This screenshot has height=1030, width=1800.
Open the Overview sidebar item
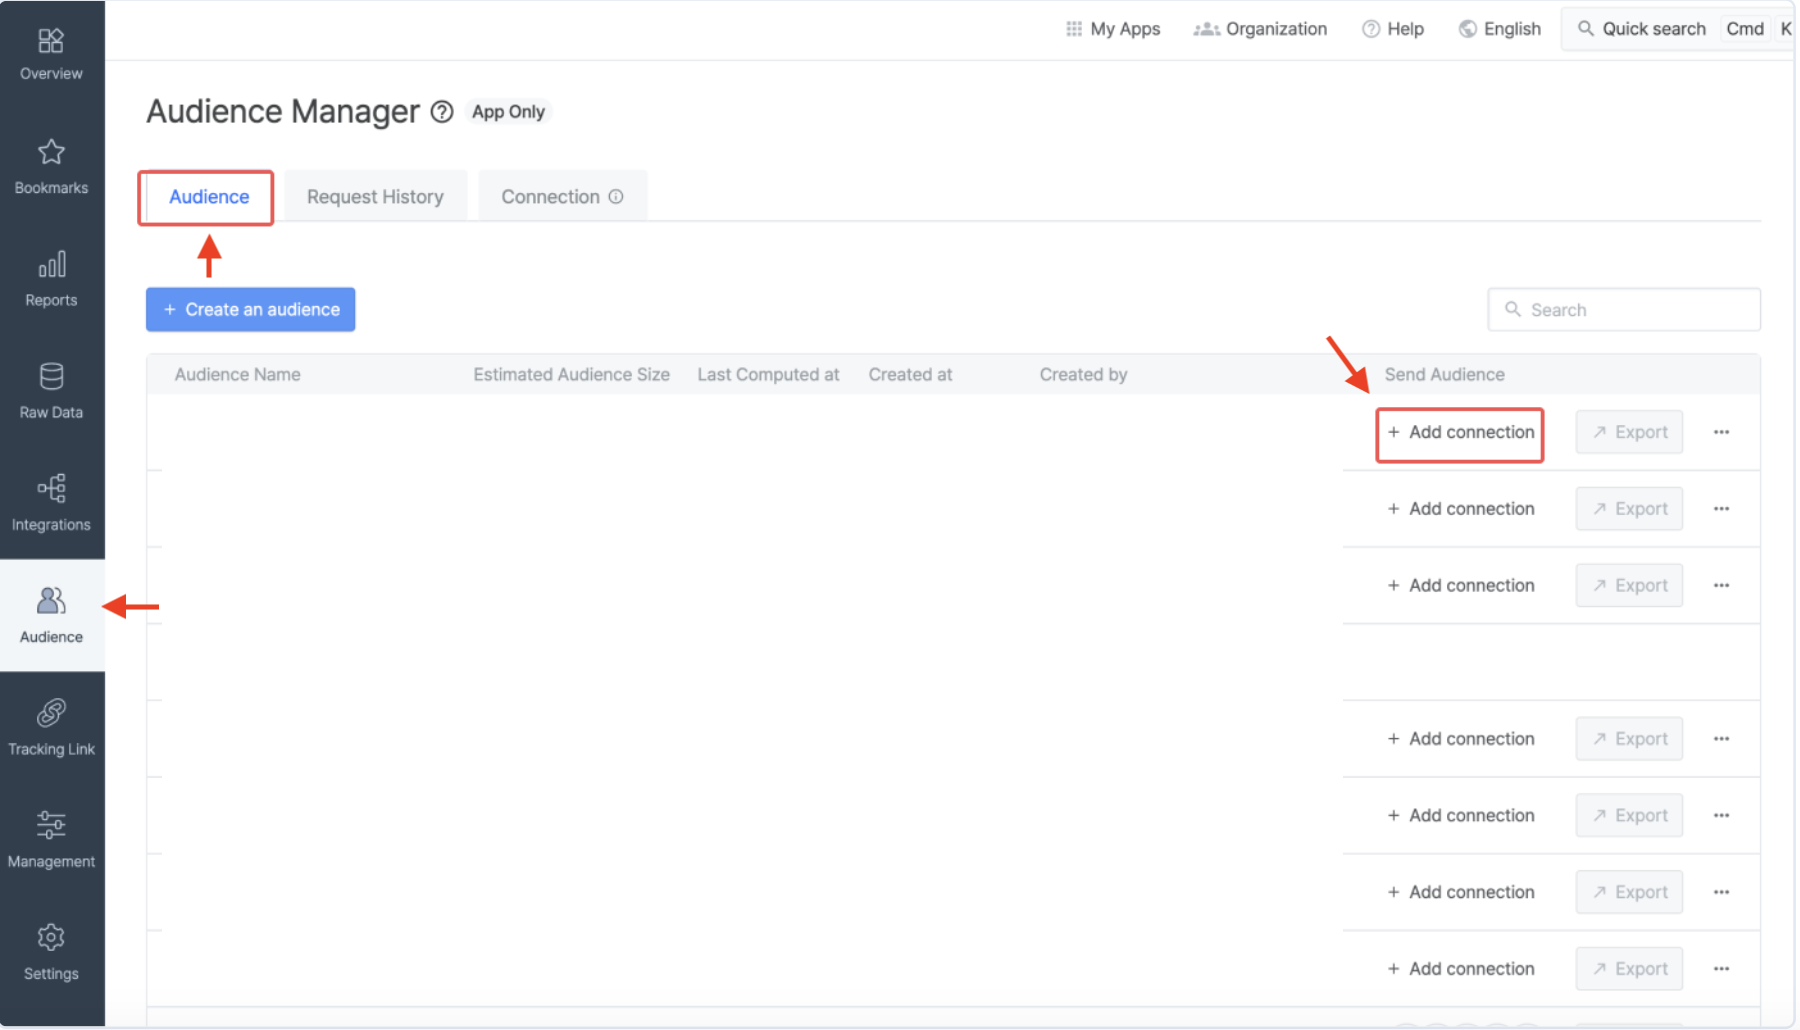click(51, 55)
